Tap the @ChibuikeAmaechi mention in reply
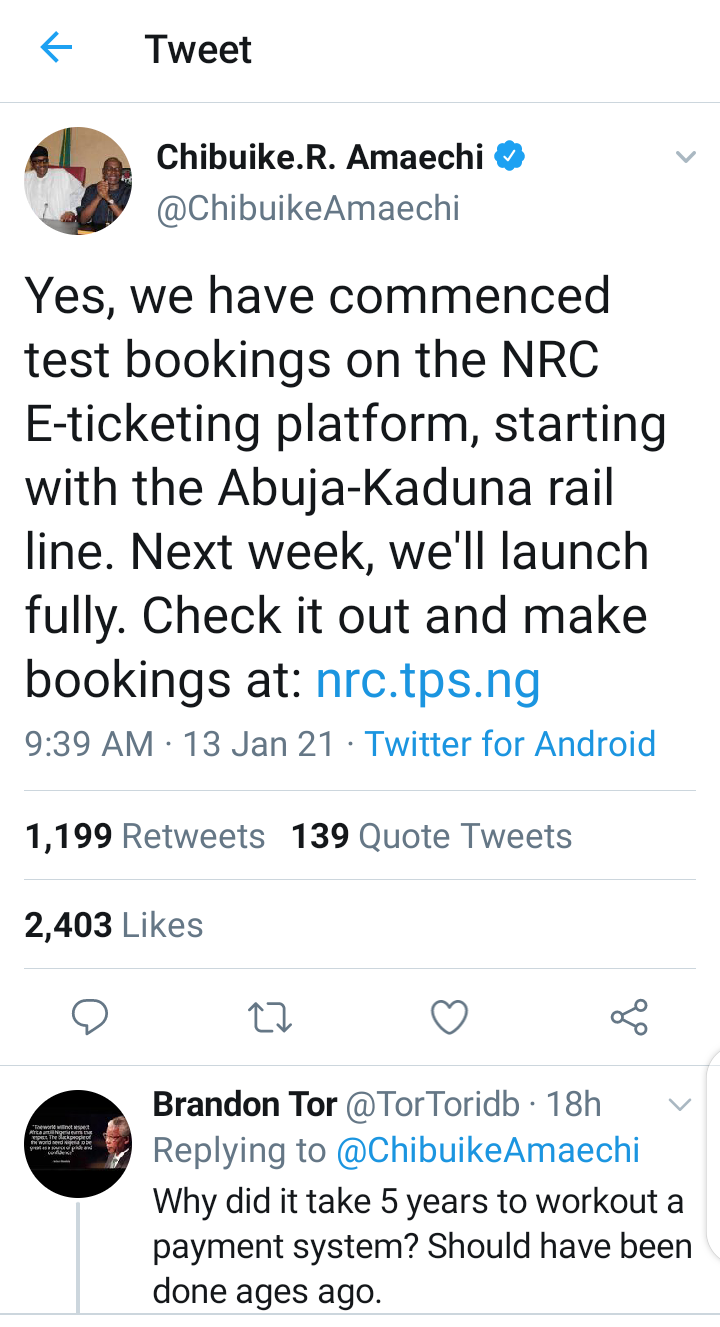The width and height of the screenshot is (720, 1327). (x=488, y=1150)
